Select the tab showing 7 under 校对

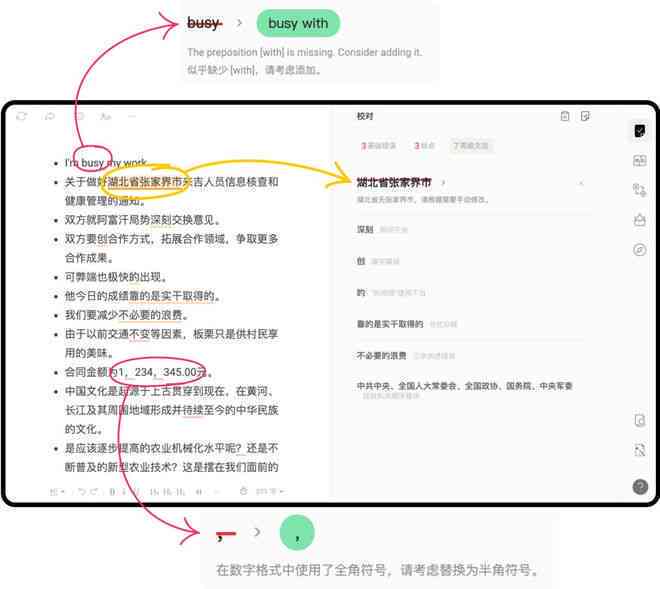point(470,146)
